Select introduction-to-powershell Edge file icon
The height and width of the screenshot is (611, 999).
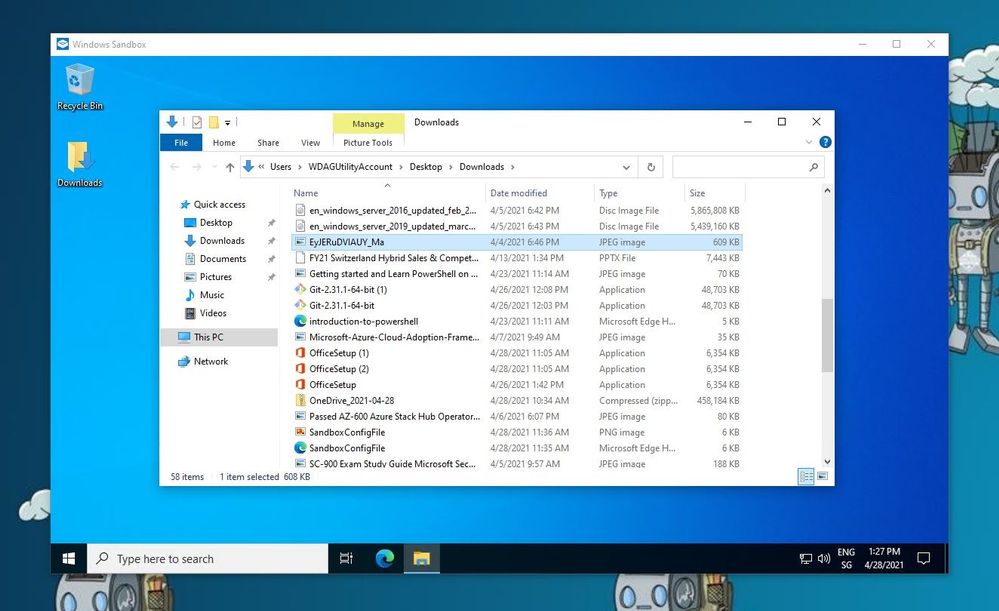300,321
